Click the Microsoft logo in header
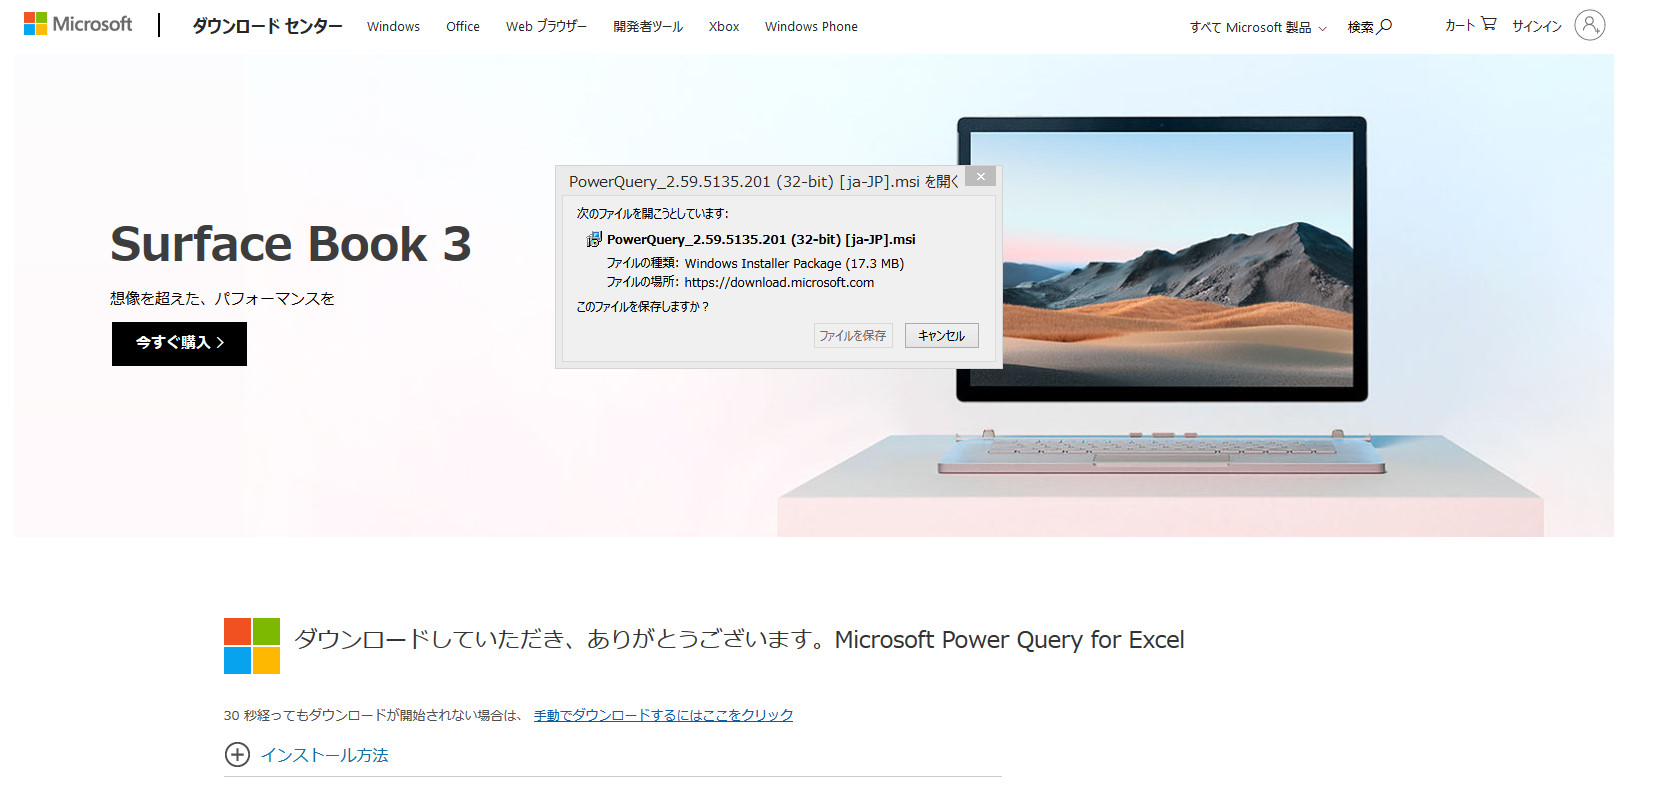The image size is (1655, 790). [78, 24]
